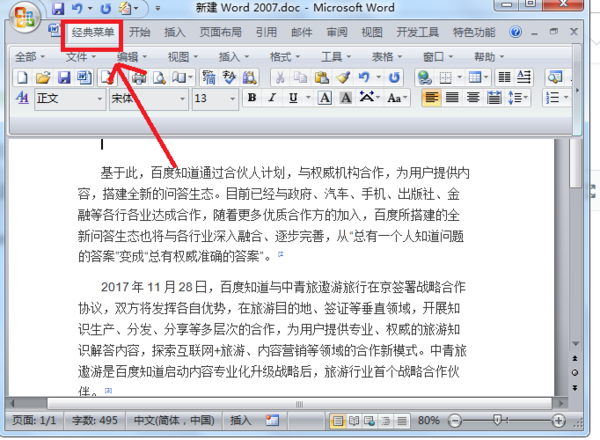
Task: Apply character border icon A
Action: tap(324, 98)
